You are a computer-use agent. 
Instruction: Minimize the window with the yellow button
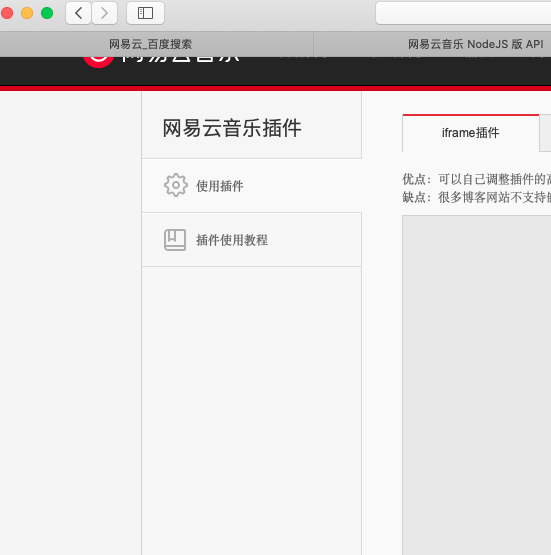tap(27, 13)
